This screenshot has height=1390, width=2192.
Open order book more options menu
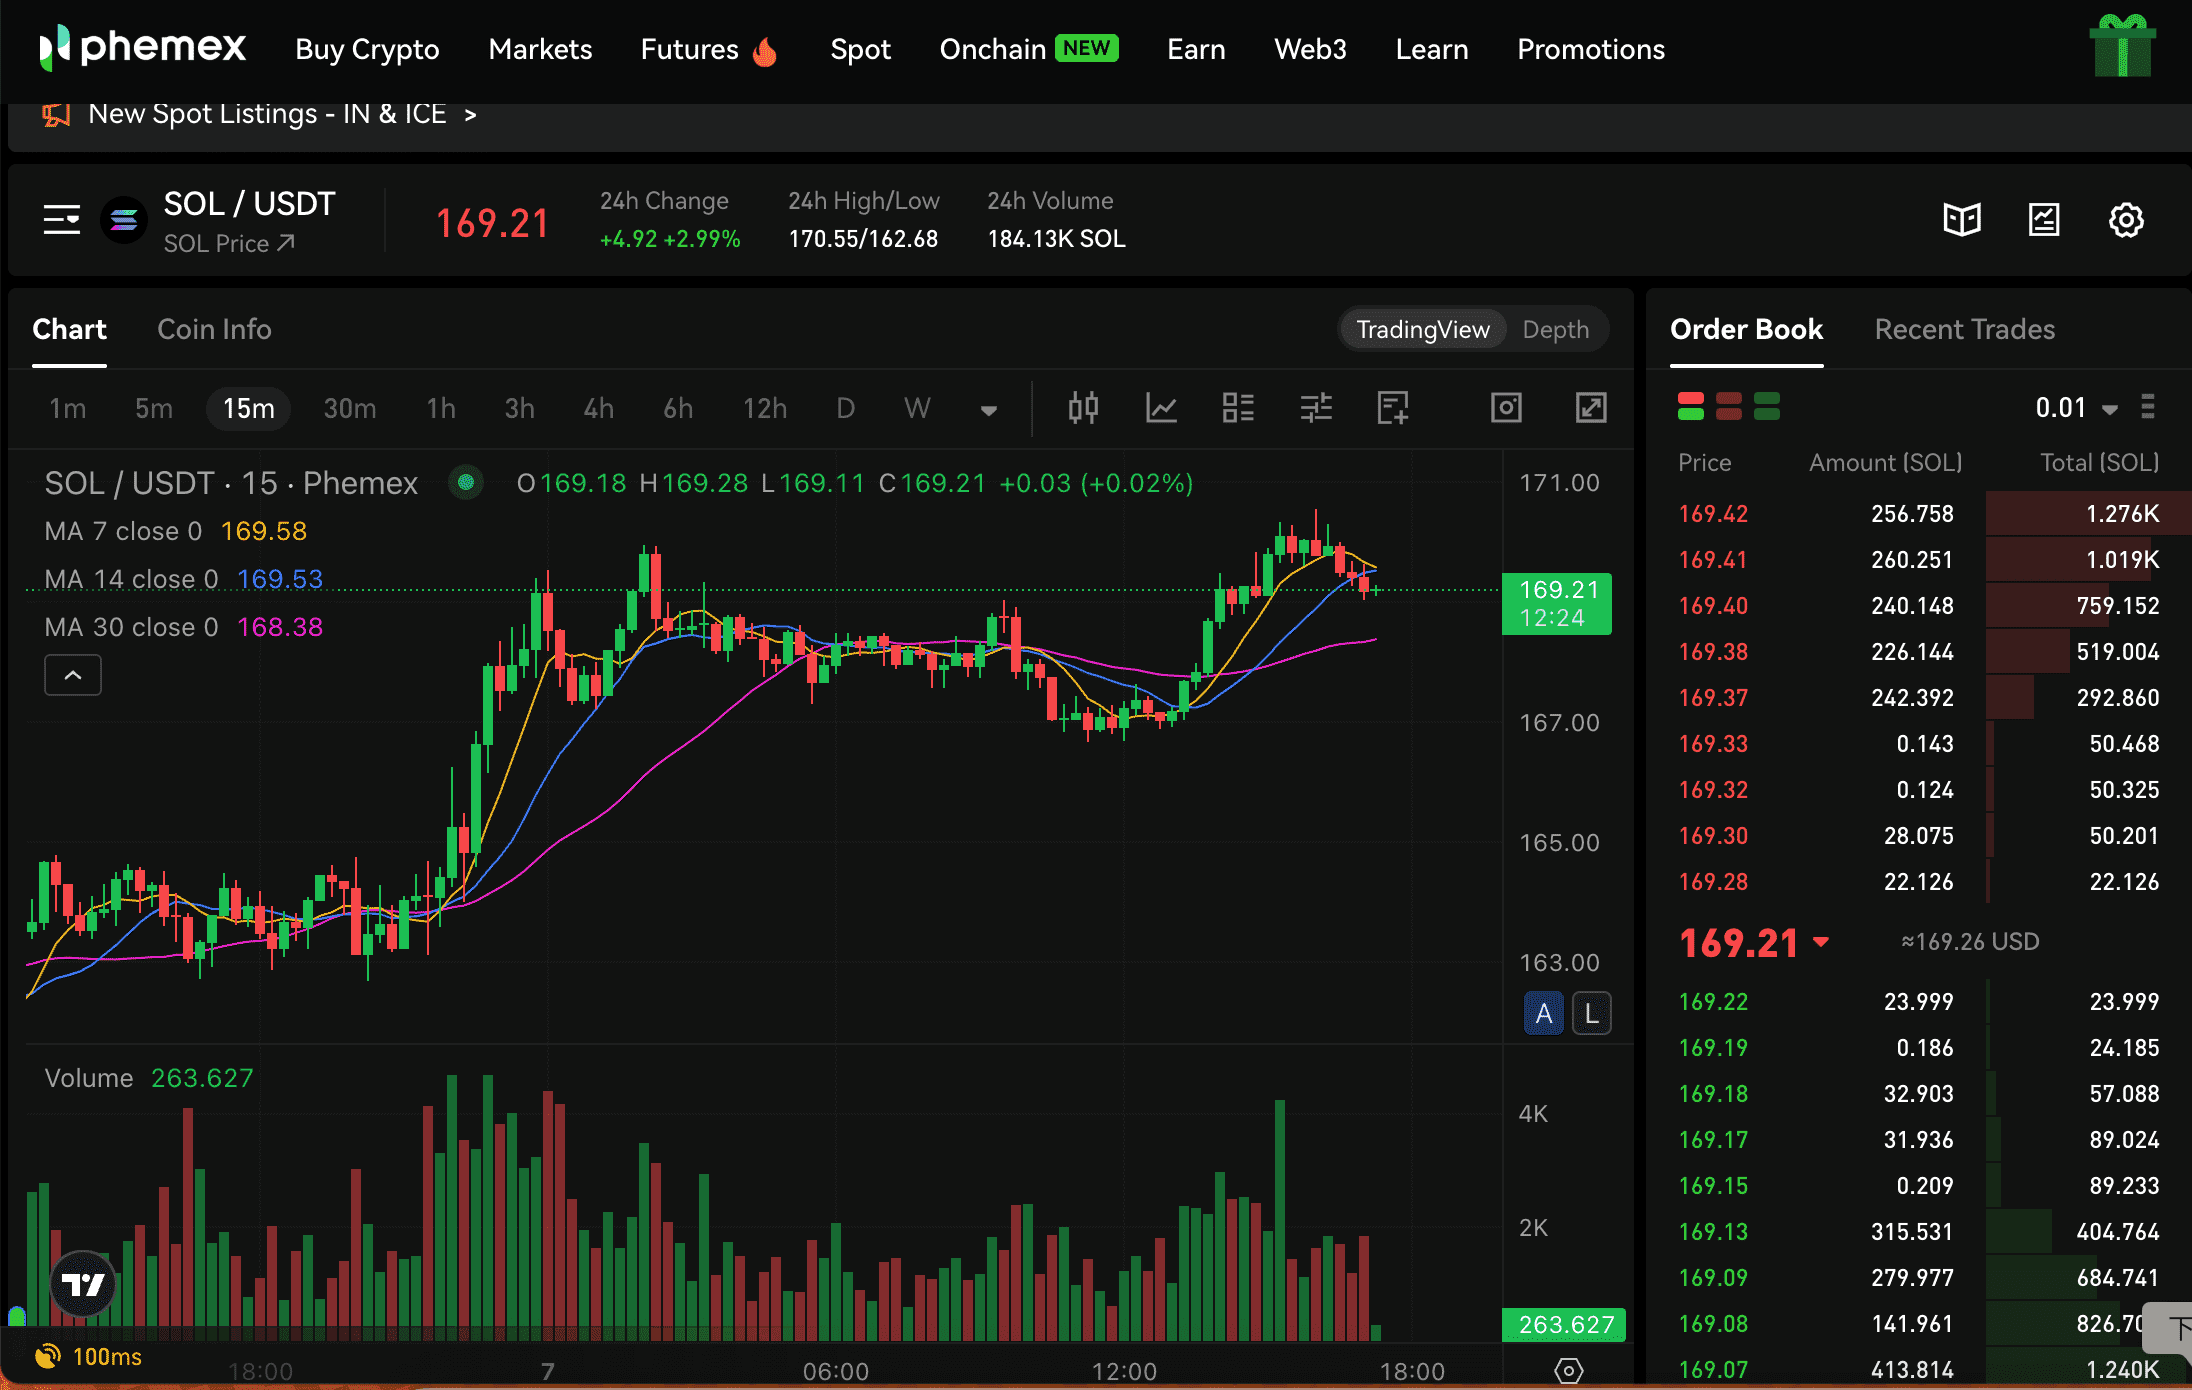[x=2147, y=407]
